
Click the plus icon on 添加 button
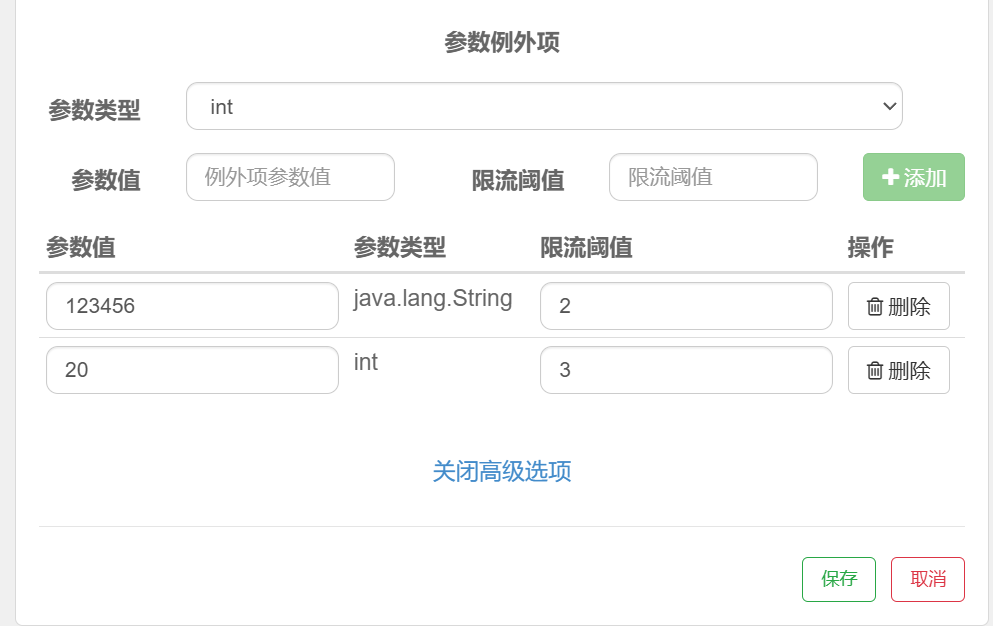890,177
